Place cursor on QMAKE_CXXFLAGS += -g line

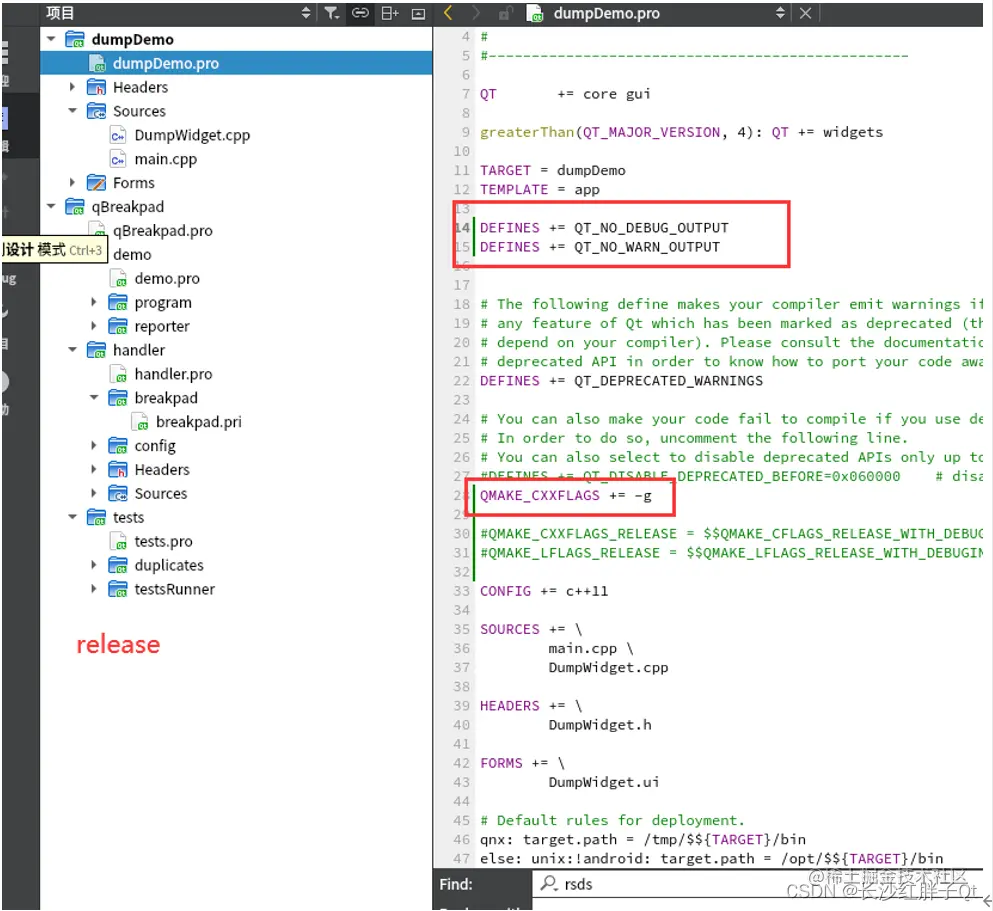pos(565,496)
